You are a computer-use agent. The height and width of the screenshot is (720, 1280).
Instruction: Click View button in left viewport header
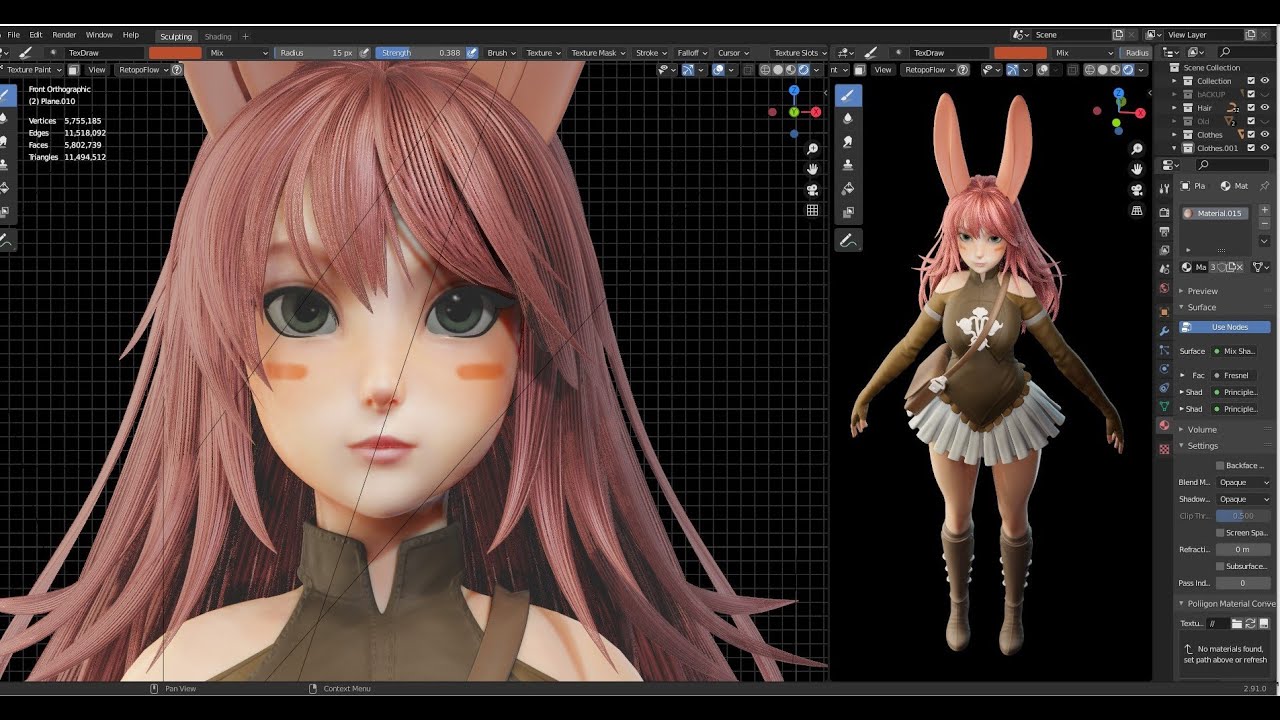[x=97, y=70]
